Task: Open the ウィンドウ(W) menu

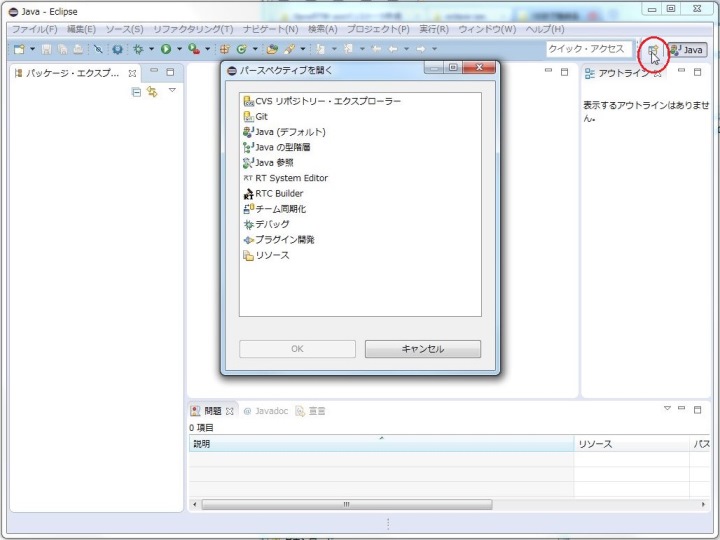Action: coord(487,29)
